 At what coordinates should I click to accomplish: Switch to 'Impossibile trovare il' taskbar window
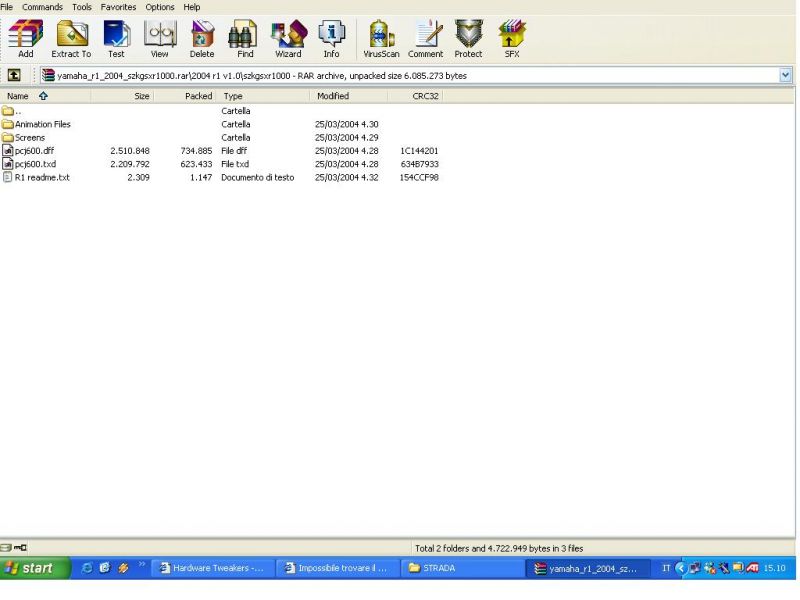pos(338,568)
